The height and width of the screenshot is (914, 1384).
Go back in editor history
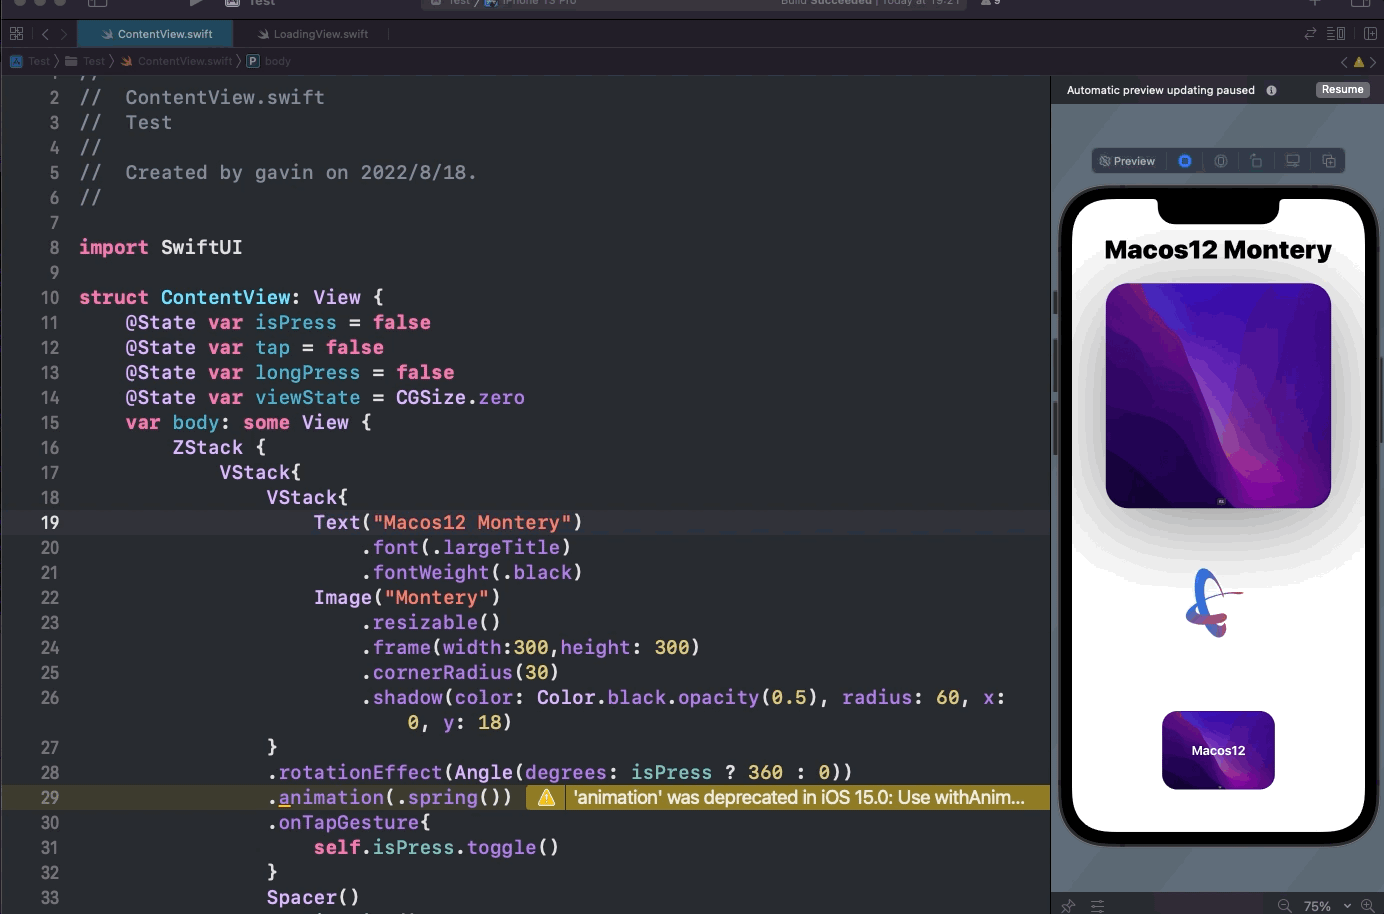pyautogui.click(x=45, y=33)
